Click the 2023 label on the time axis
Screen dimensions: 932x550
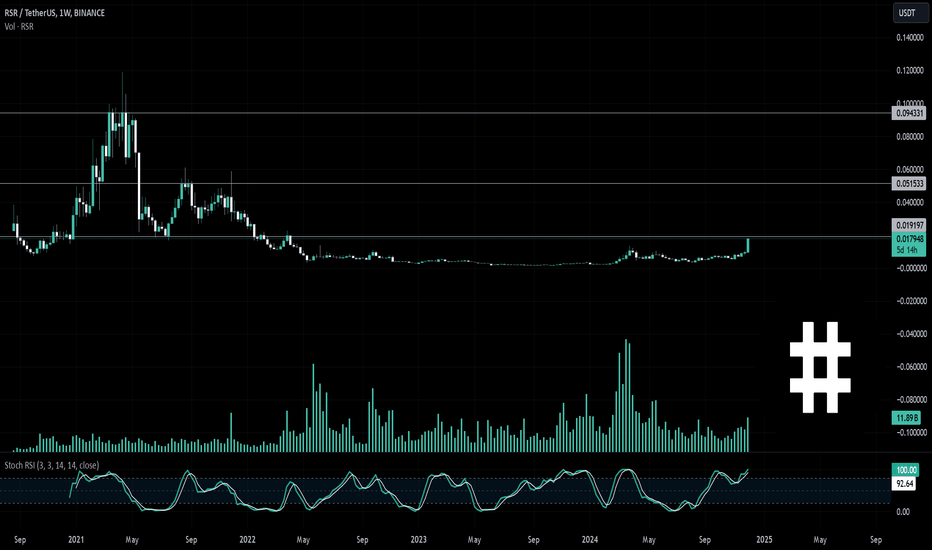pos(418,540)
